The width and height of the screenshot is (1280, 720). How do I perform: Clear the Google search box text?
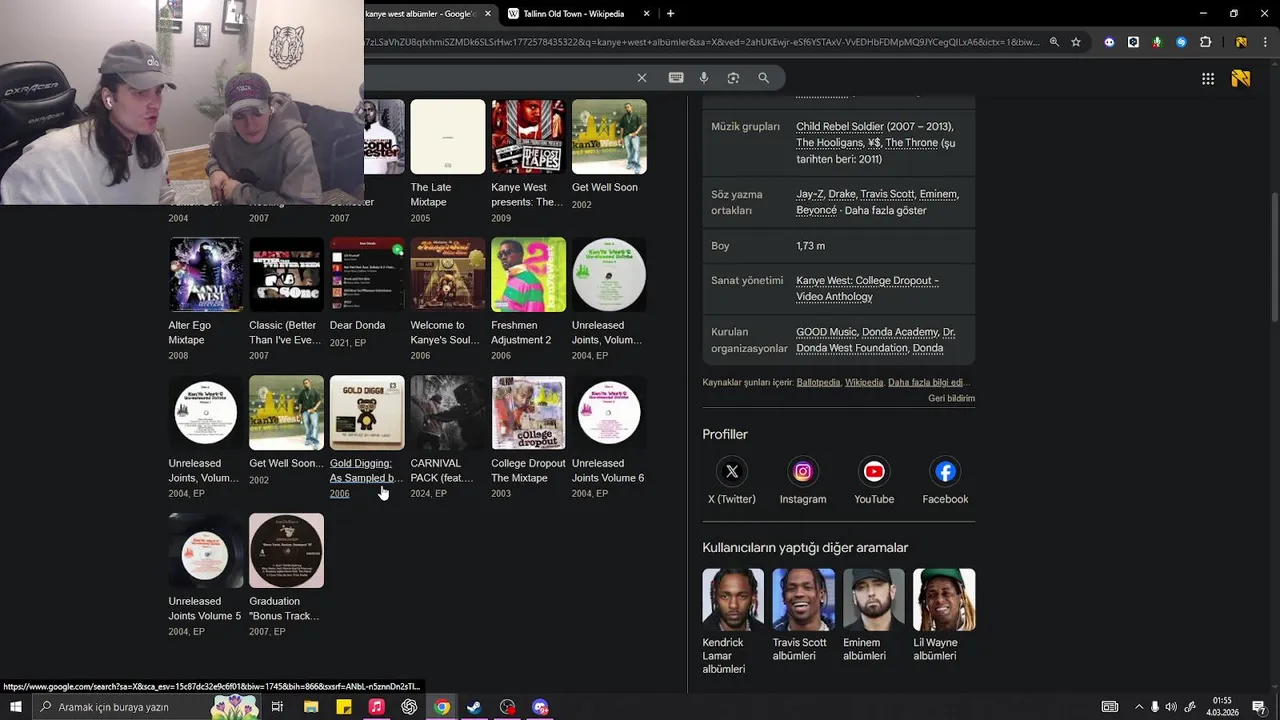point(642,78)
